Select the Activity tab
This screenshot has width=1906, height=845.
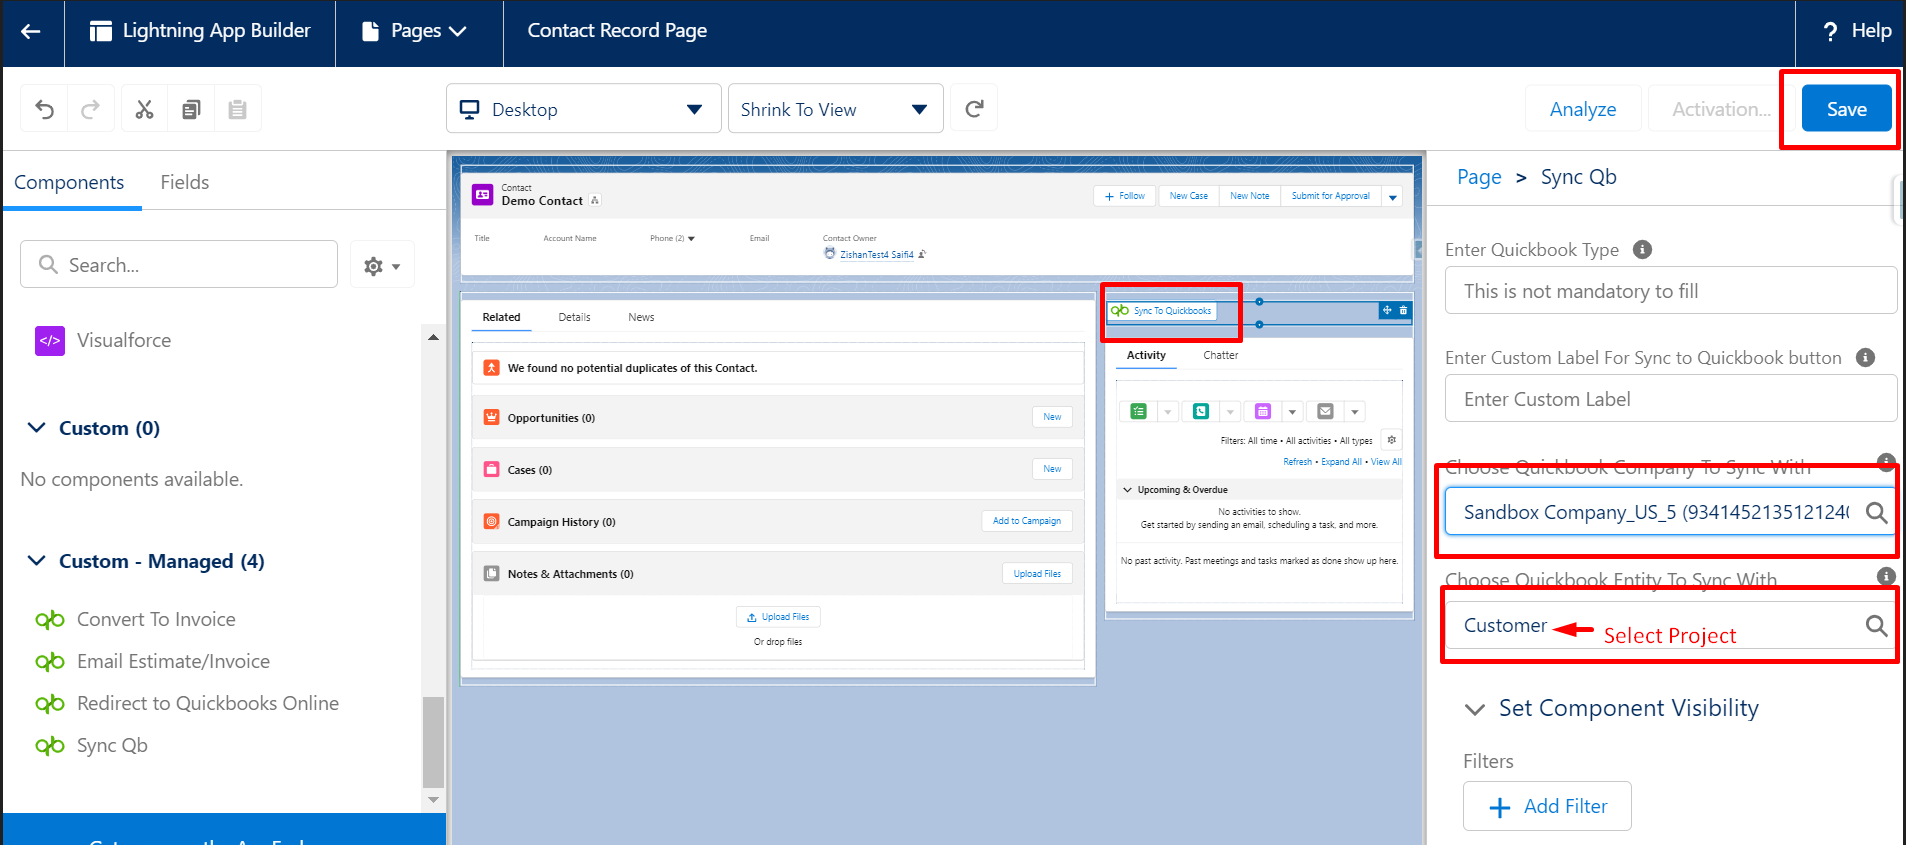(1146, 355)
